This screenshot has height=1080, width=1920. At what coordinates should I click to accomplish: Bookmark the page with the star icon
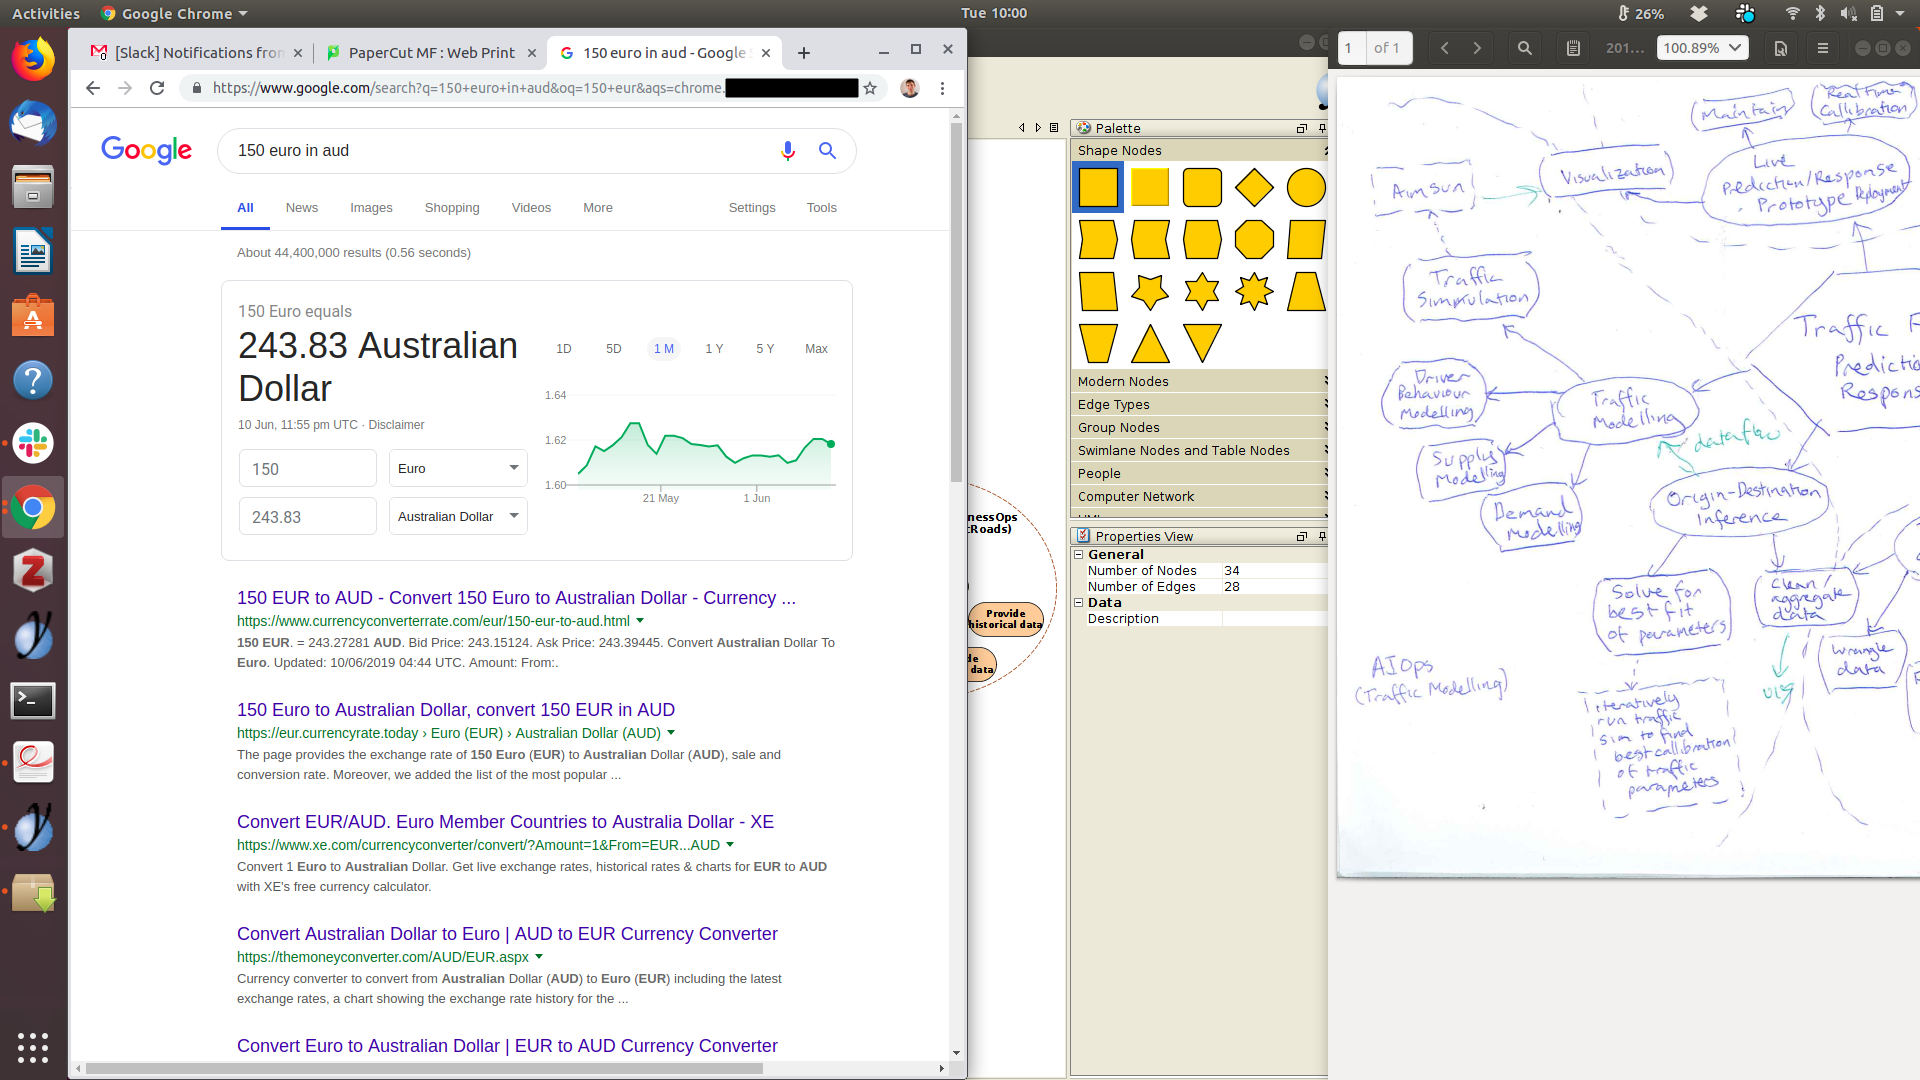tap(870, 88)
